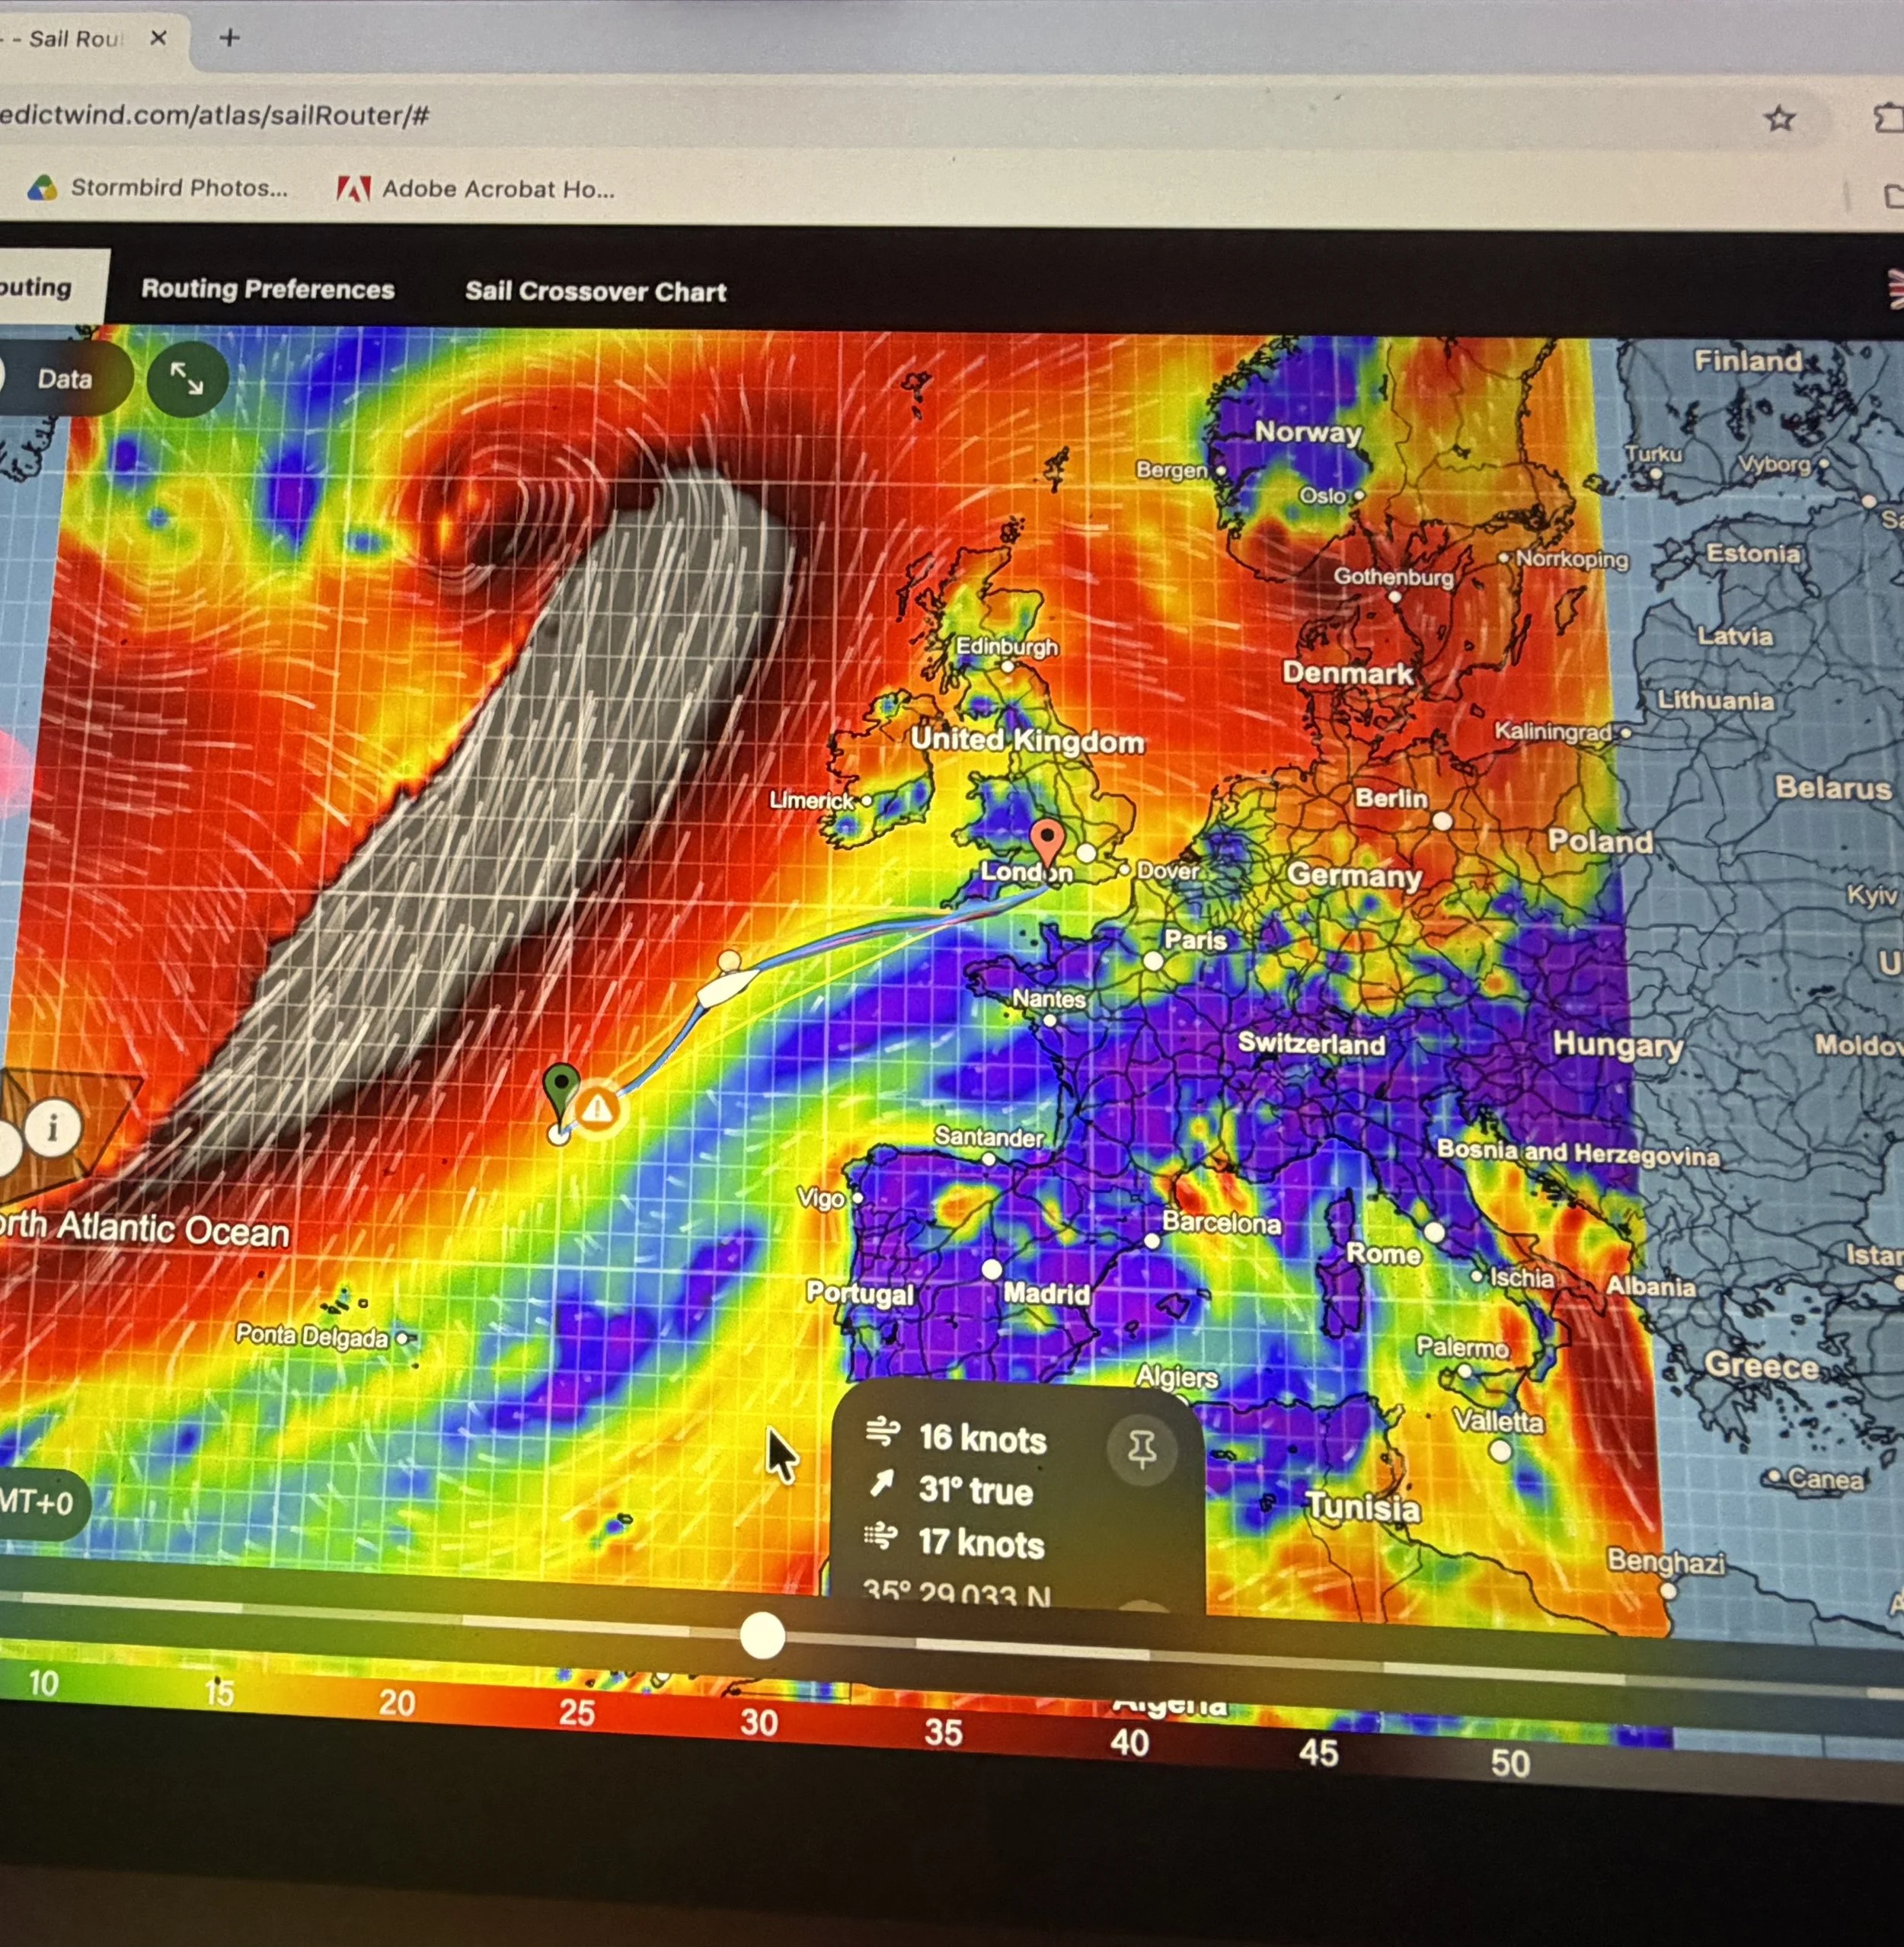1904x1947 pixels.
Task: Click the Vigo city label
Action: 820,1197
